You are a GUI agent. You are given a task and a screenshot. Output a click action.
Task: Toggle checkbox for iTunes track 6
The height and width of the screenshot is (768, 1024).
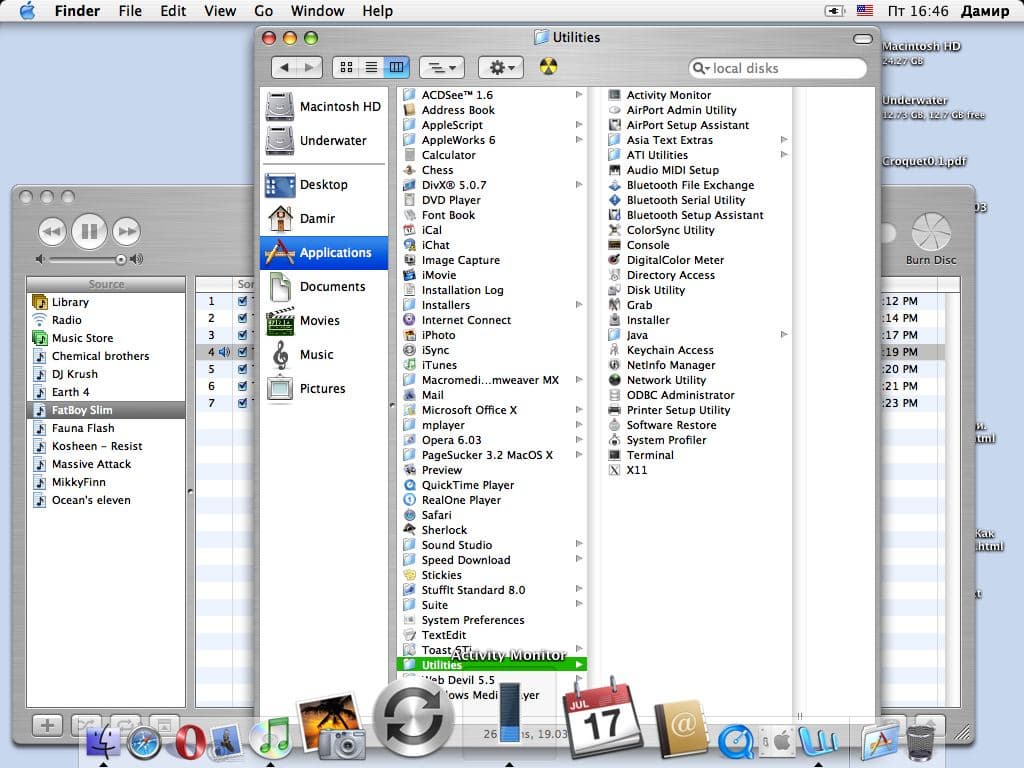(x=243, y=386)
